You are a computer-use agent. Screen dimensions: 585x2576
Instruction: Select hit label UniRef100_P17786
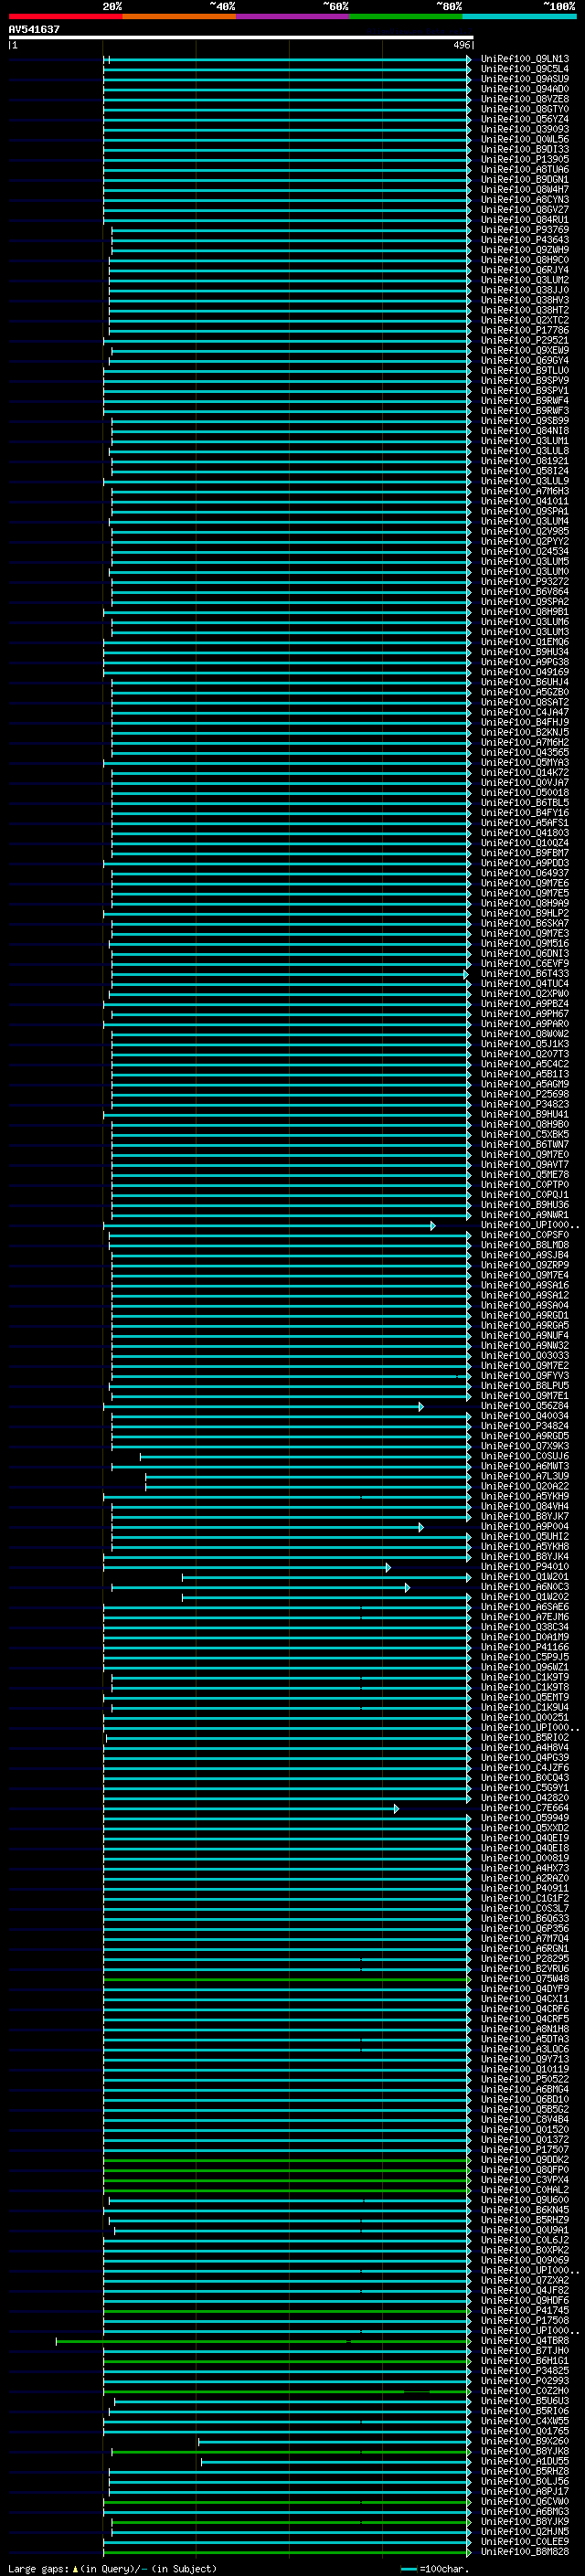[525, 330]
